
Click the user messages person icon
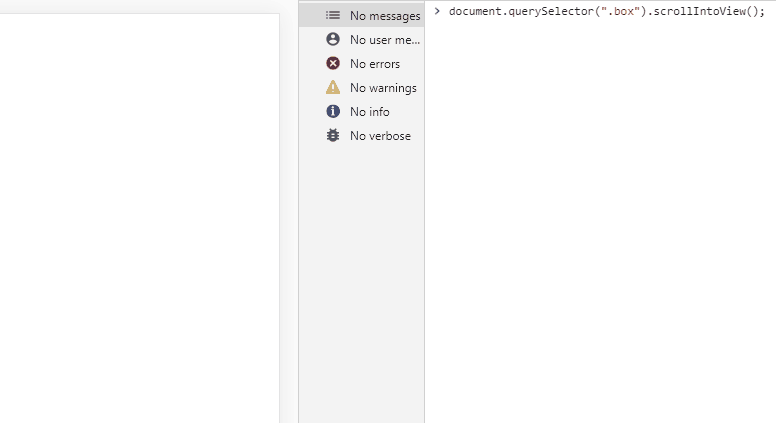coord(333,40)
